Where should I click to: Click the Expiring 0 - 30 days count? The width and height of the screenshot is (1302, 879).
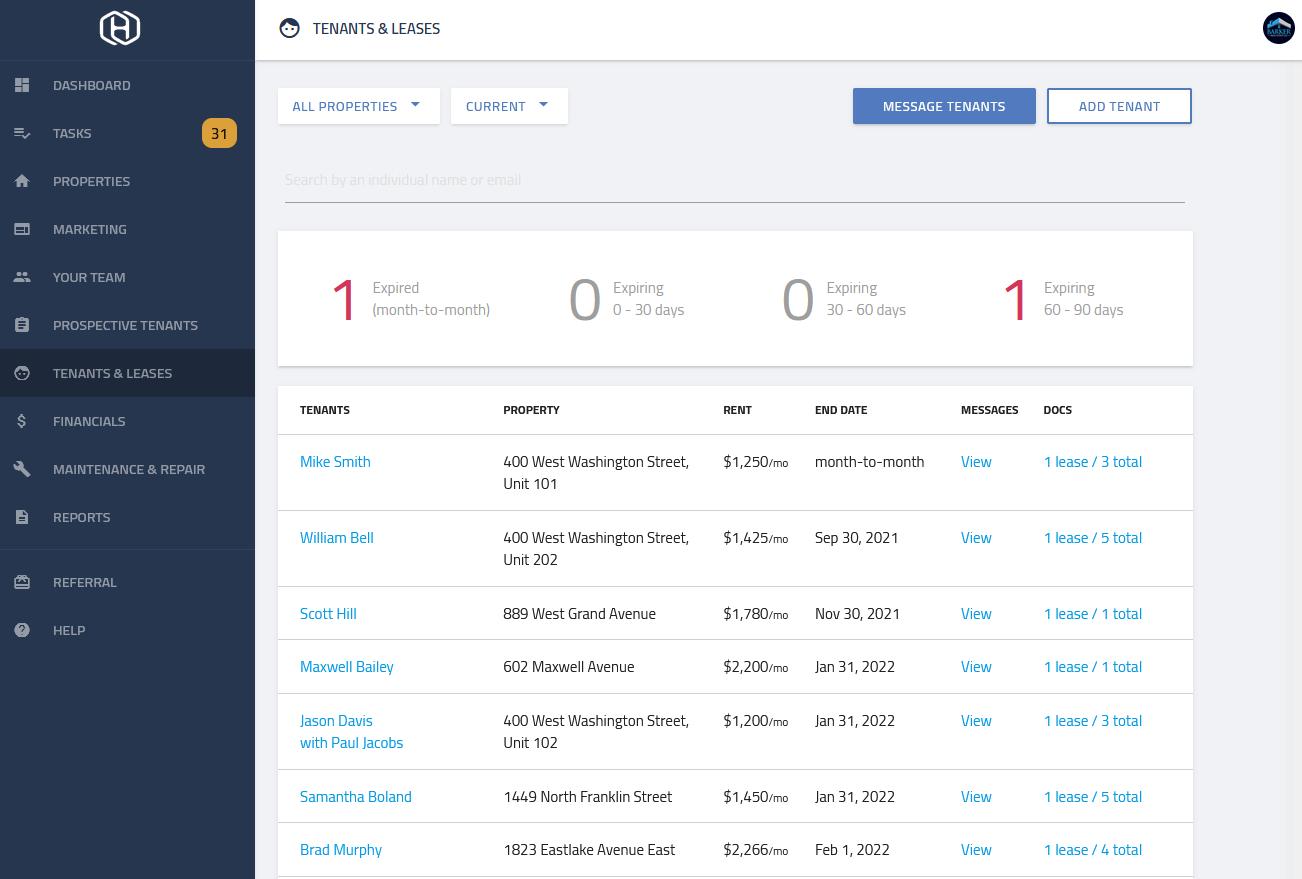(x=585, y=299)
